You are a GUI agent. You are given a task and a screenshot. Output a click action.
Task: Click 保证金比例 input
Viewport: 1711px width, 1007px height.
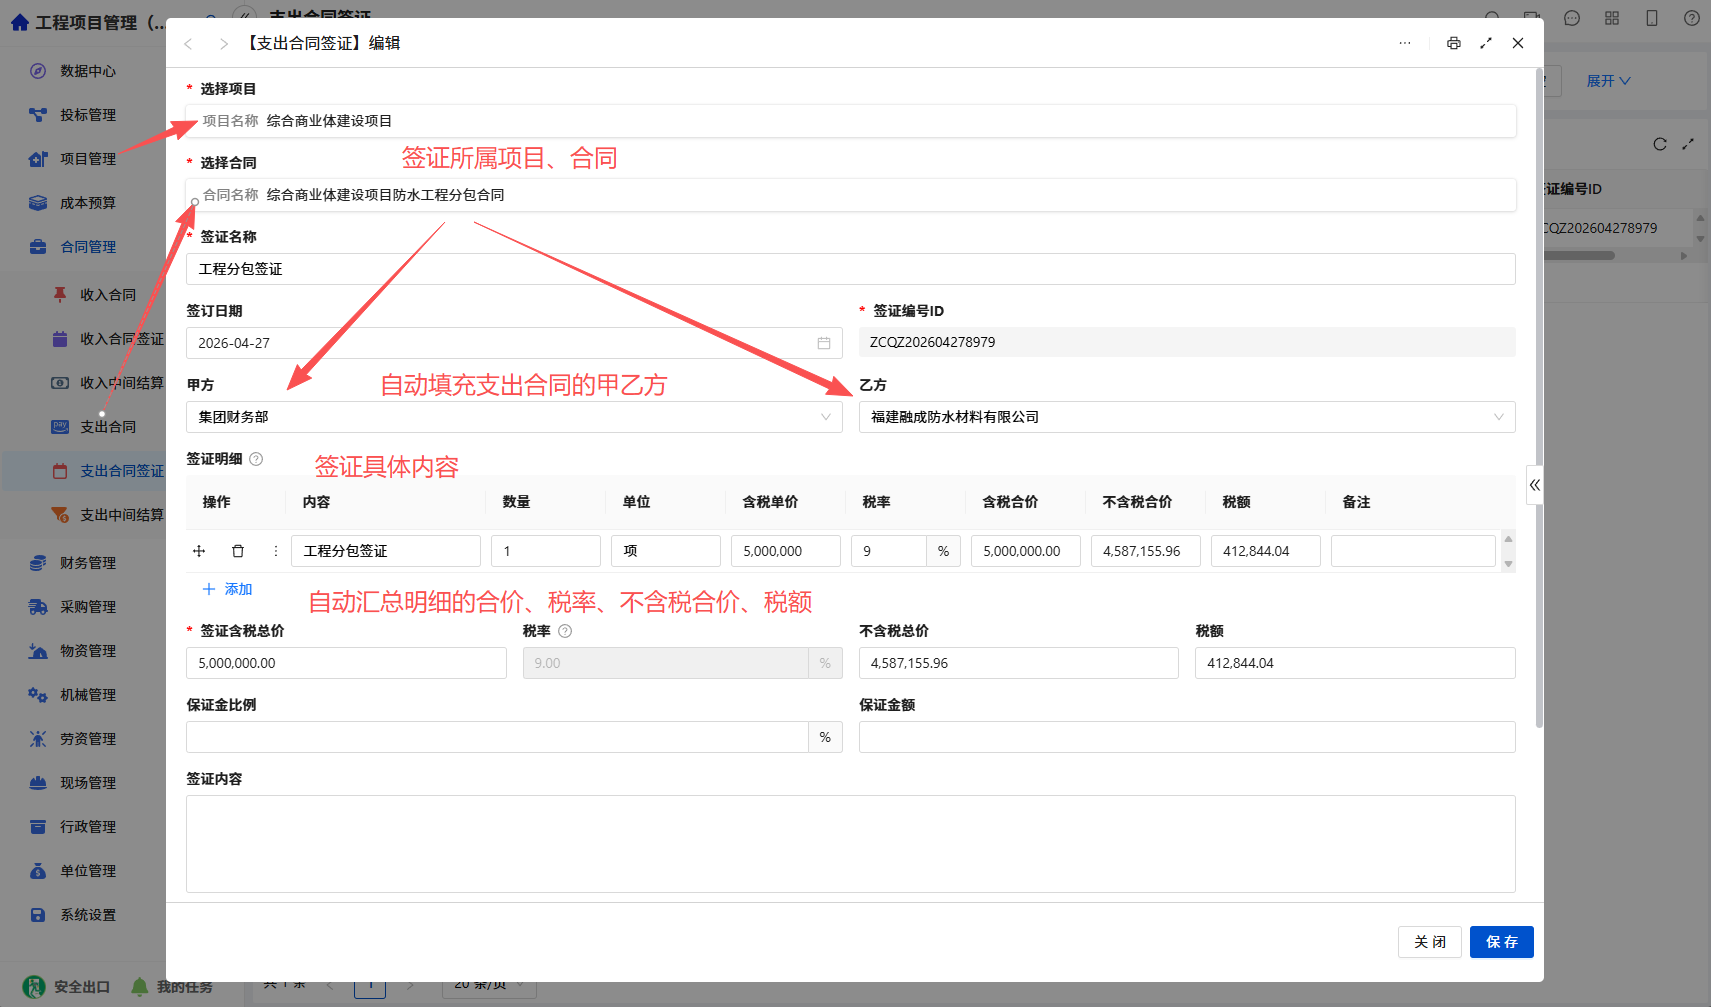[497, 737]
